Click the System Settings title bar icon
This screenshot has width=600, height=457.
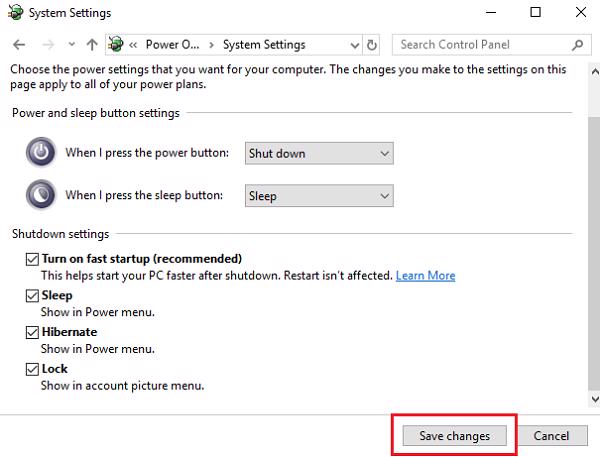click(x=13, y=13)
